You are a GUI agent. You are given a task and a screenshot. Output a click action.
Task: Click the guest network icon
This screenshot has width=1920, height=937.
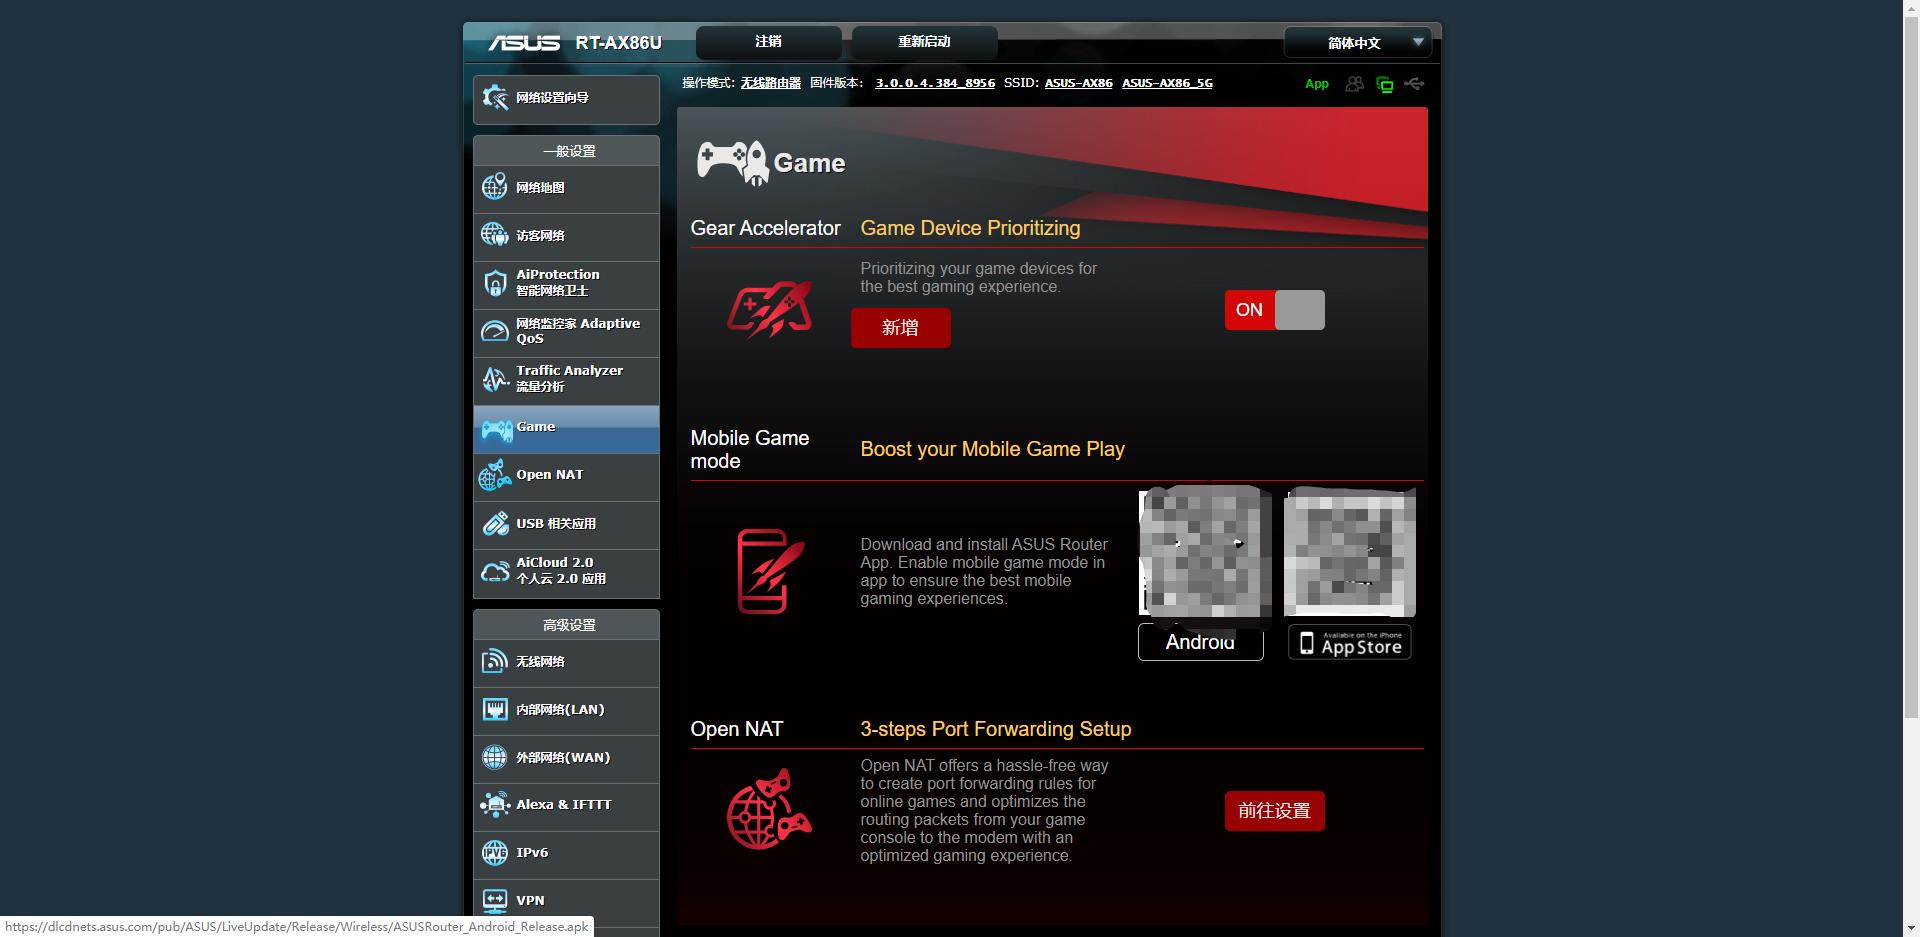tap(495, 235)
